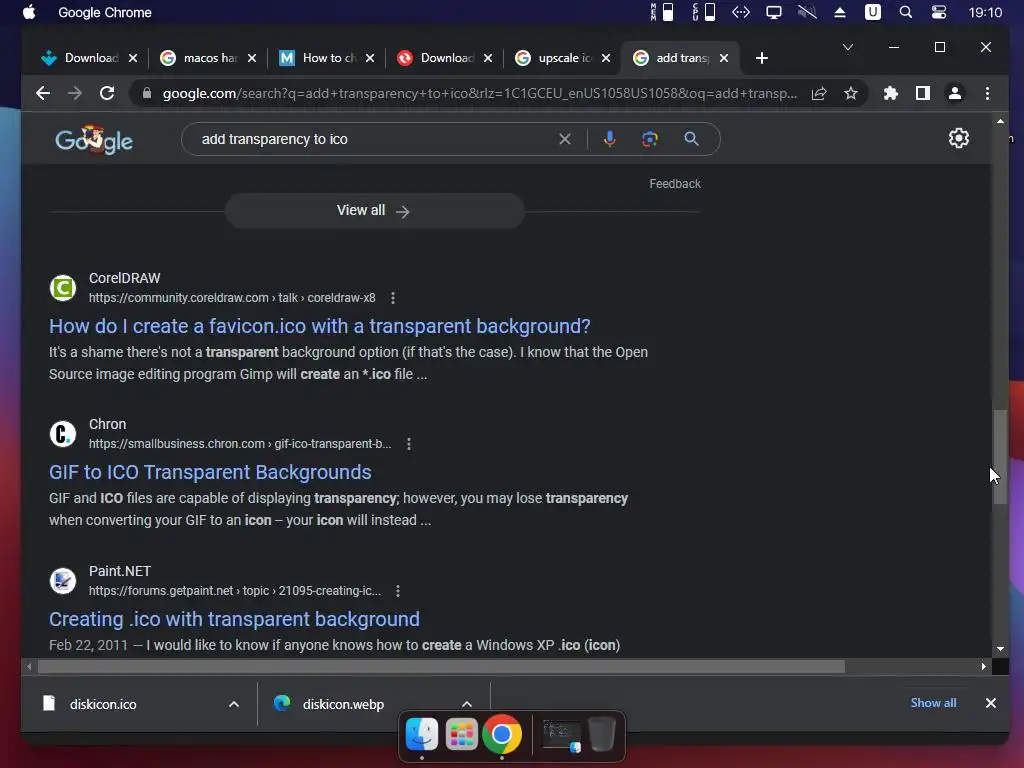Click the Chrome icon in the Dock
The width and height of the screenshot is (1024, 768).
click(502, 734)
